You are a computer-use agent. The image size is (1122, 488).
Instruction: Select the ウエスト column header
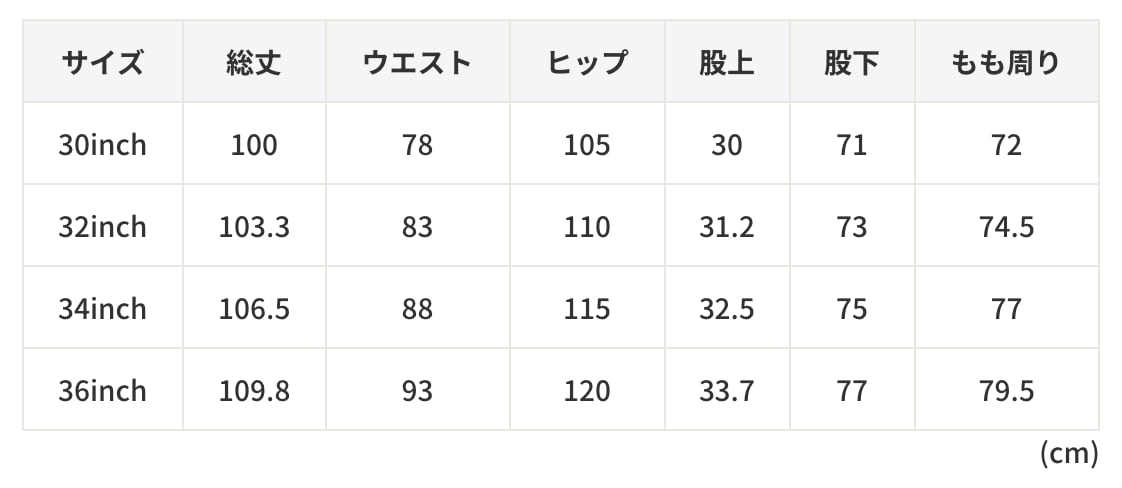417,63
